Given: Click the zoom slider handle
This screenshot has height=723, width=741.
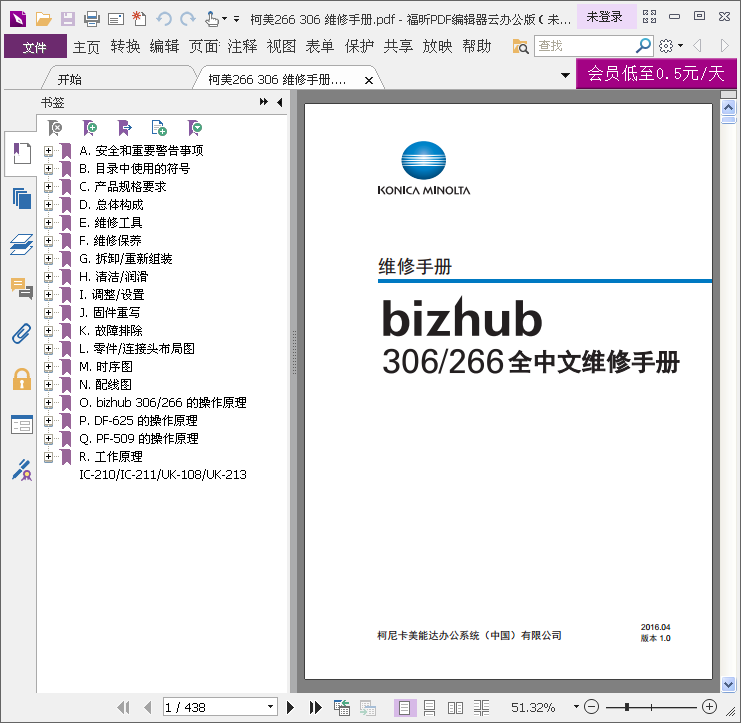Looking at the screenshot, I should 627,707.
